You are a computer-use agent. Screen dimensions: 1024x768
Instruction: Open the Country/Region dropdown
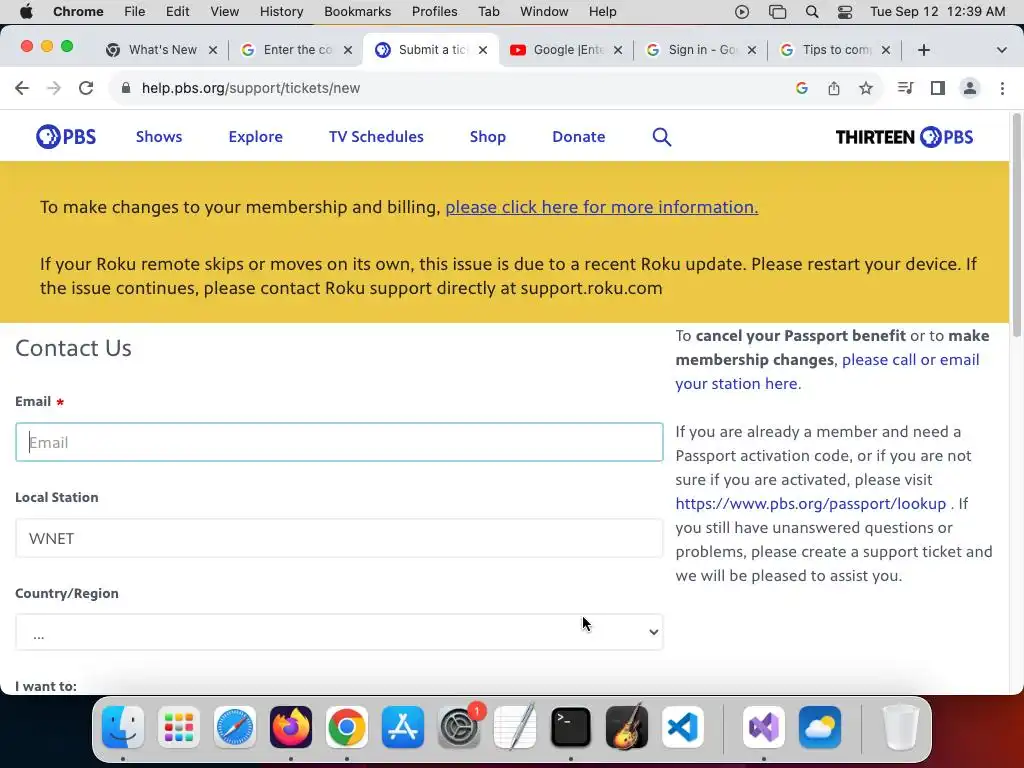339,632
